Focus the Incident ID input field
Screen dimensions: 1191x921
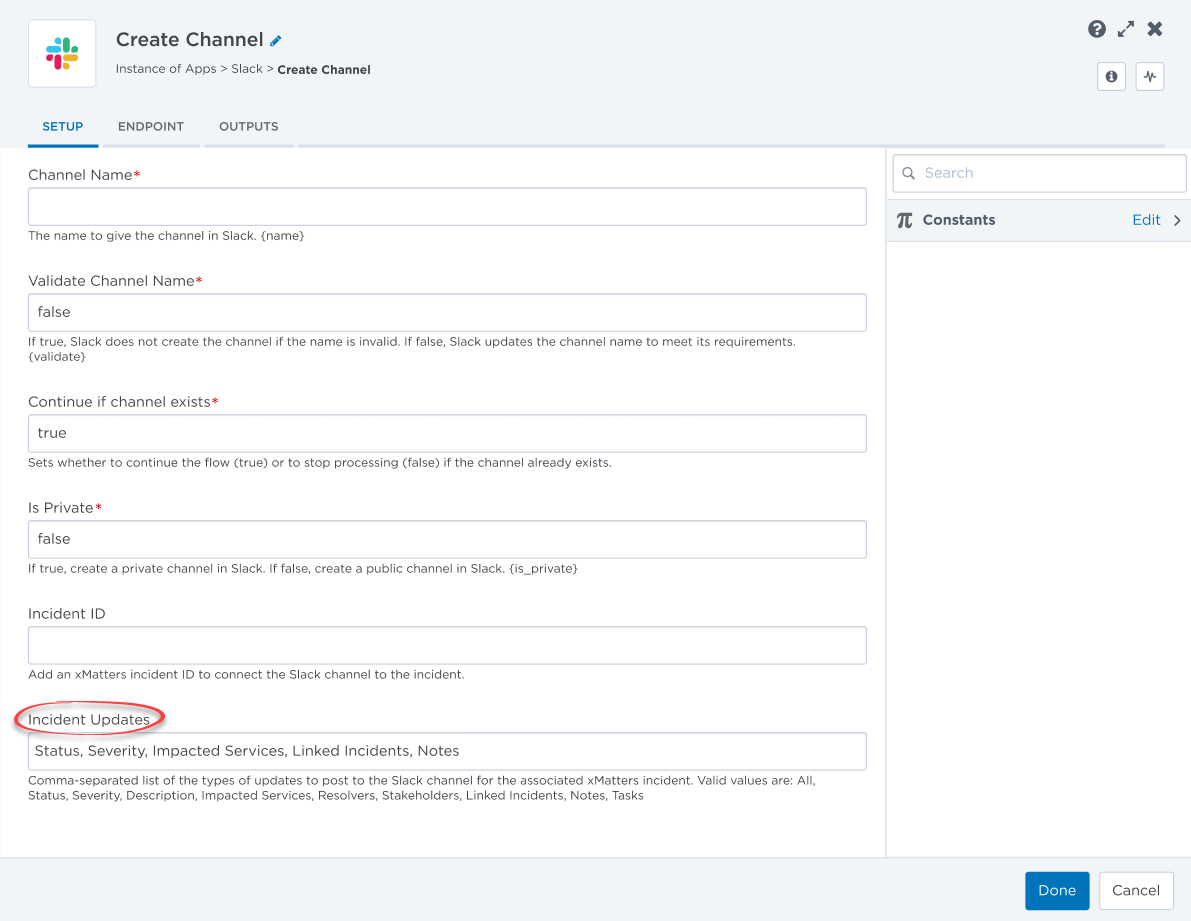click(447, 645)
